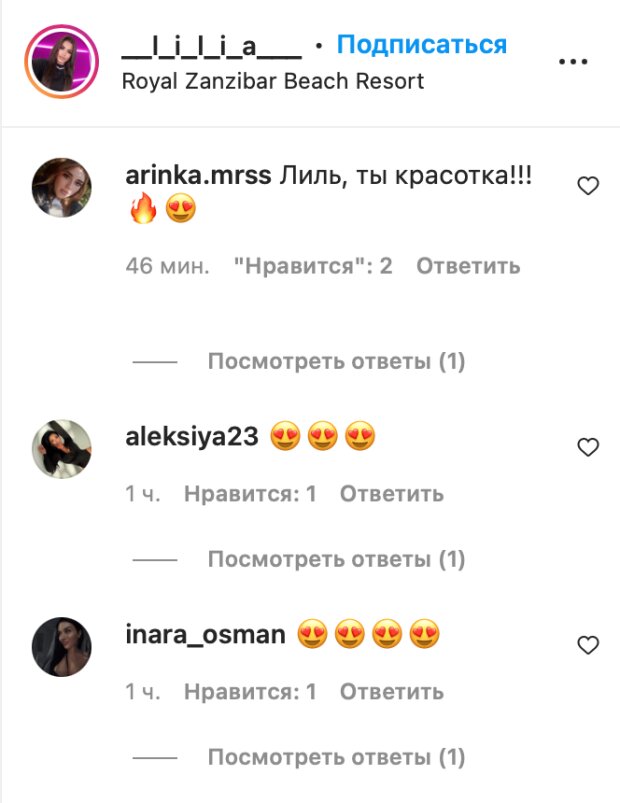Open arinka.mrss username in comment

point(198,176)
